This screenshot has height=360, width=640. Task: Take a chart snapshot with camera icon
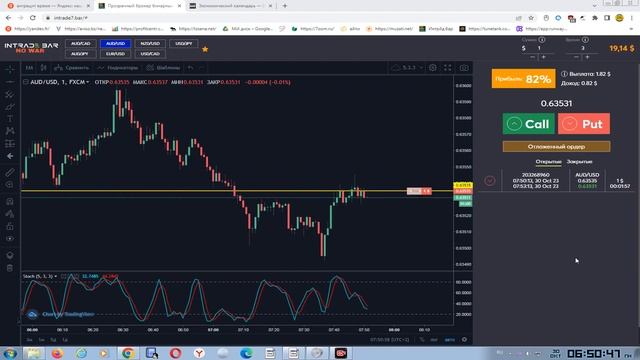point(464,68)
